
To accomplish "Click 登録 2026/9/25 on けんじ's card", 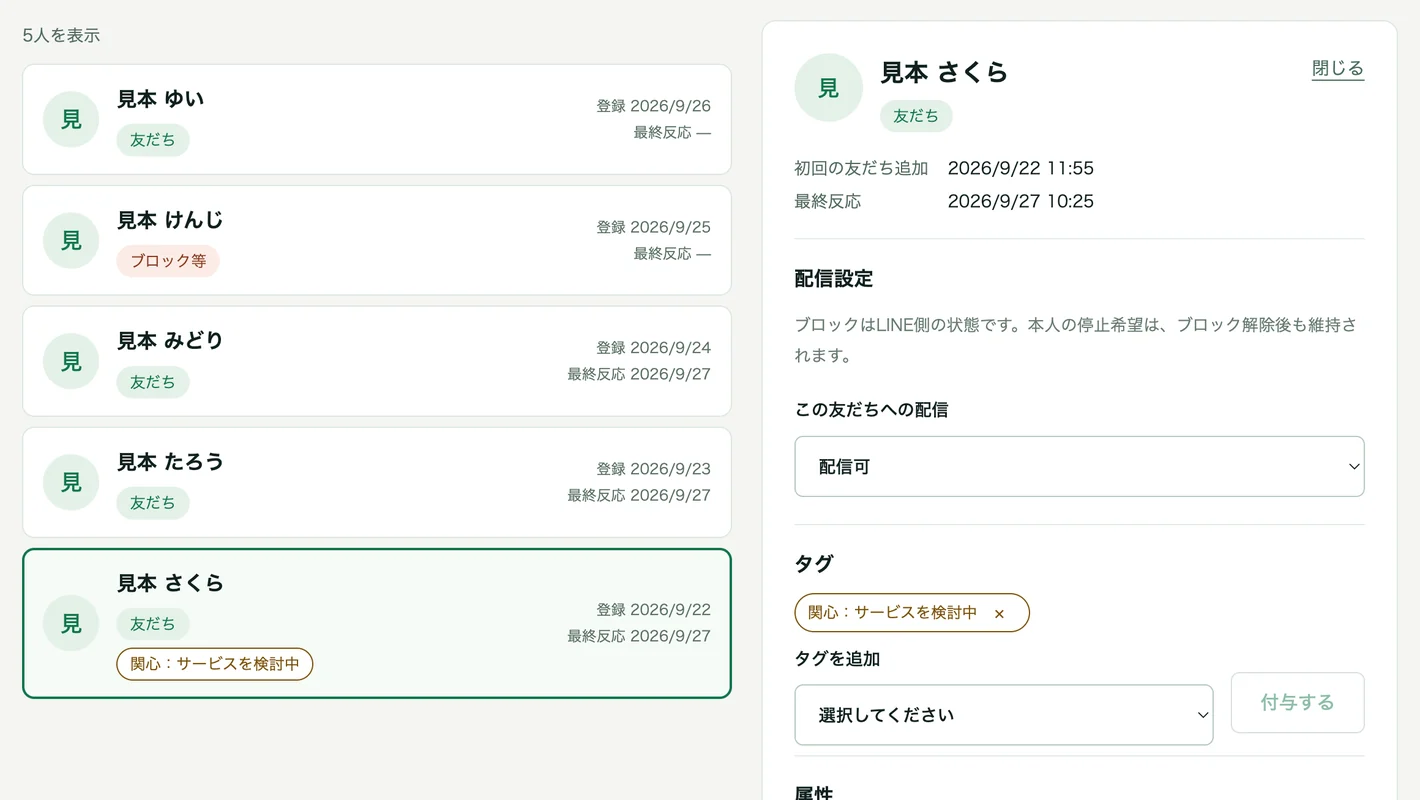I will pyautogui.click(x=654, y=227).
